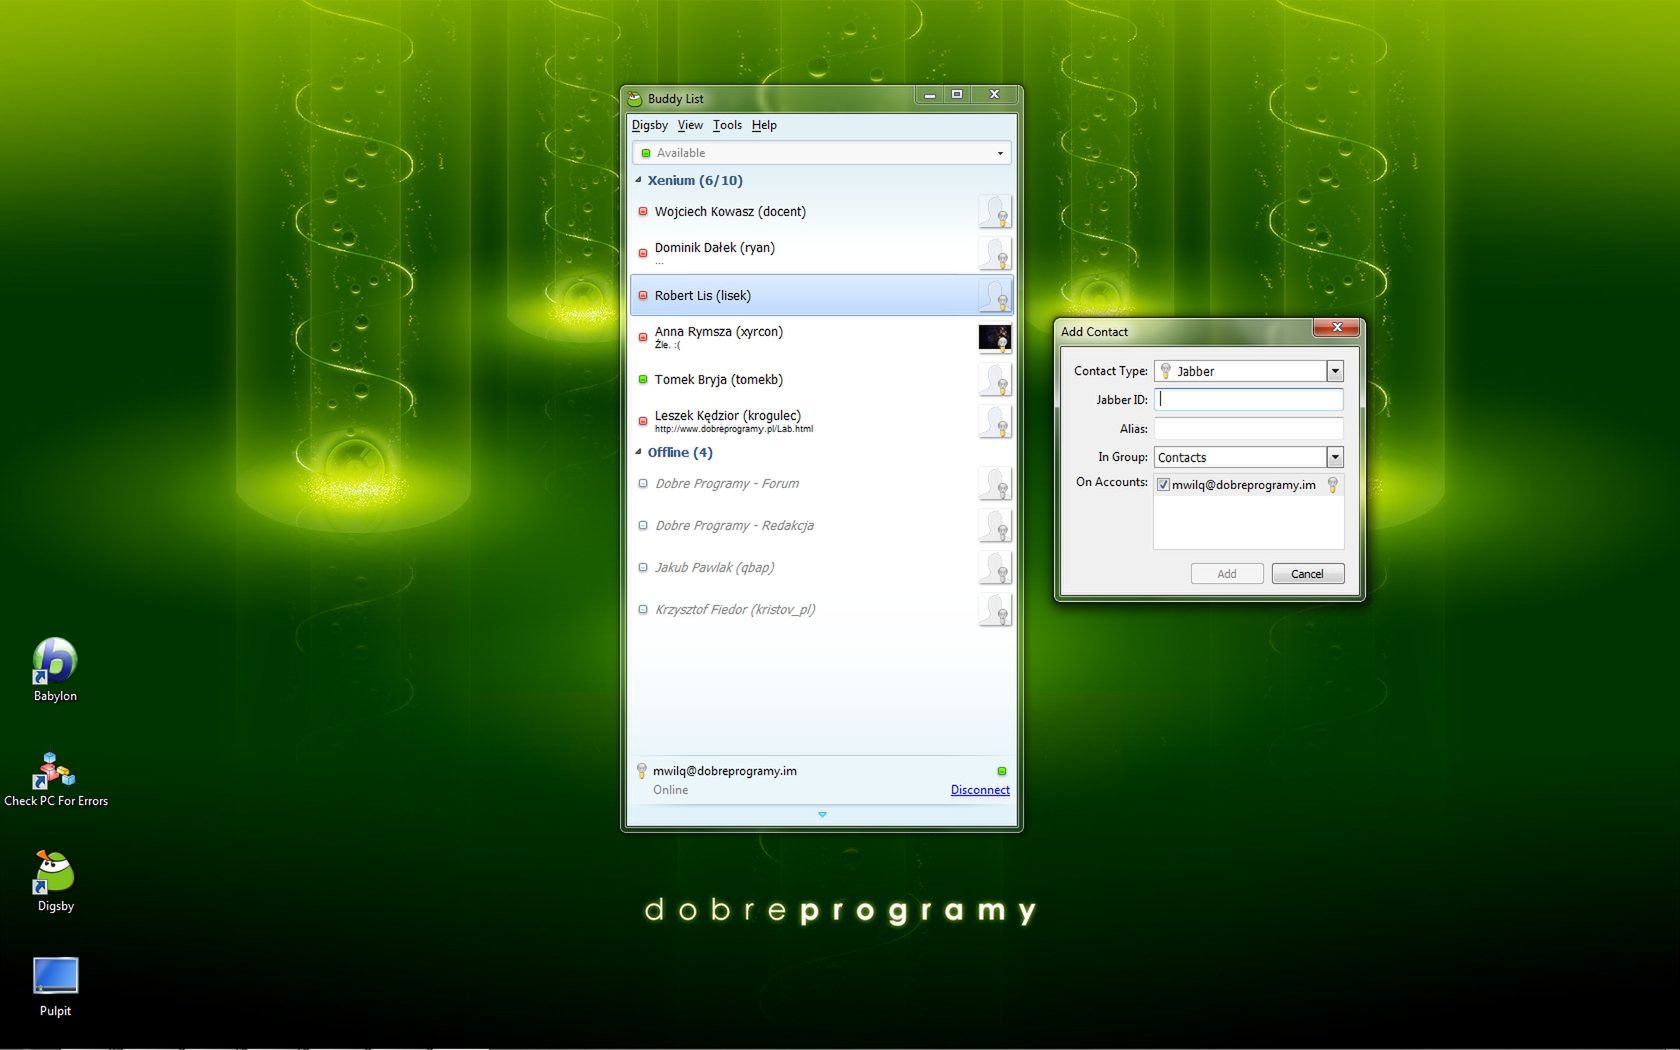Viewport: 1680px width, 1050px height.
Task: Click Dobre Programy - Forum avatar icon
Action: (995, 484)
